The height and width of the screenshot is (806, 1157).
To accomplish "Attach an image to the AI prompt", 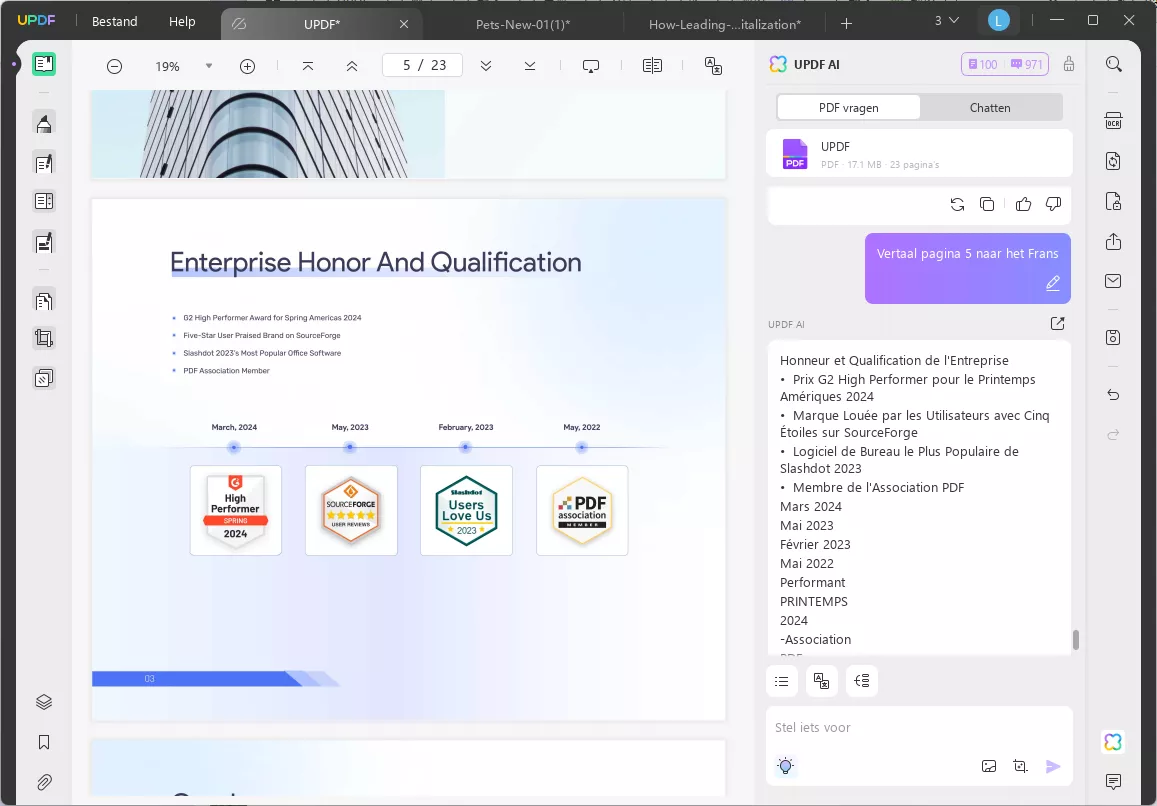I will [989, 766].
